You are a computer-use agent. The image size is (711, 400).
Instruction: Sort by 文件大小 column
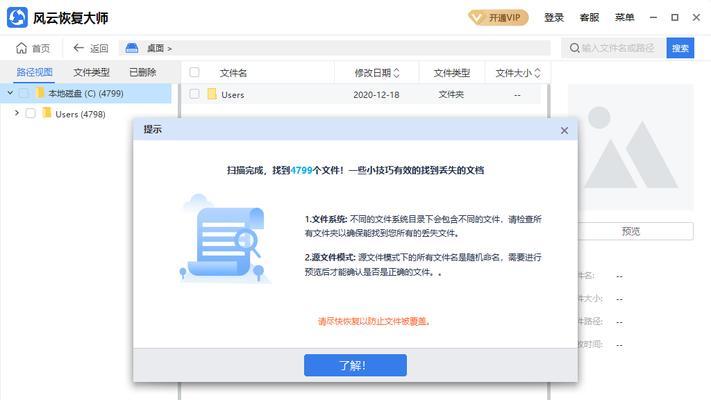(518, 73)
